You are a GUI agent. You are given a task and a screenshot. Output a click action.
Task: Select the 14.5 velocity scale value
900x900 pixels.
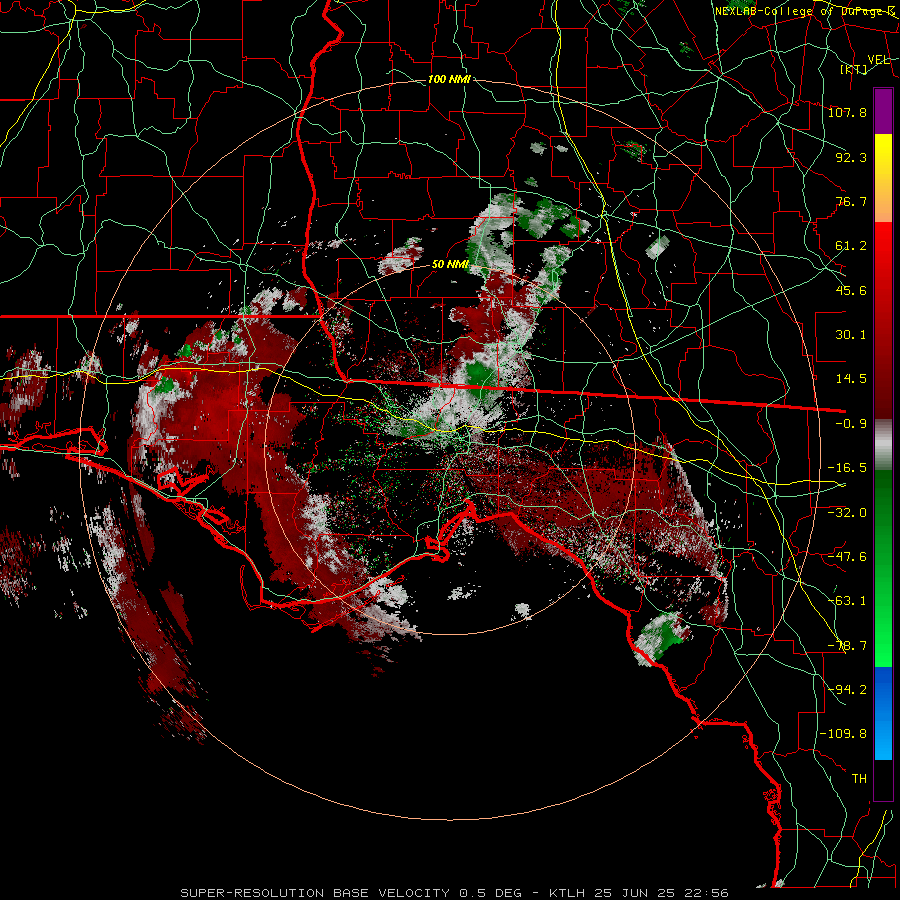[x=851, y=379]
